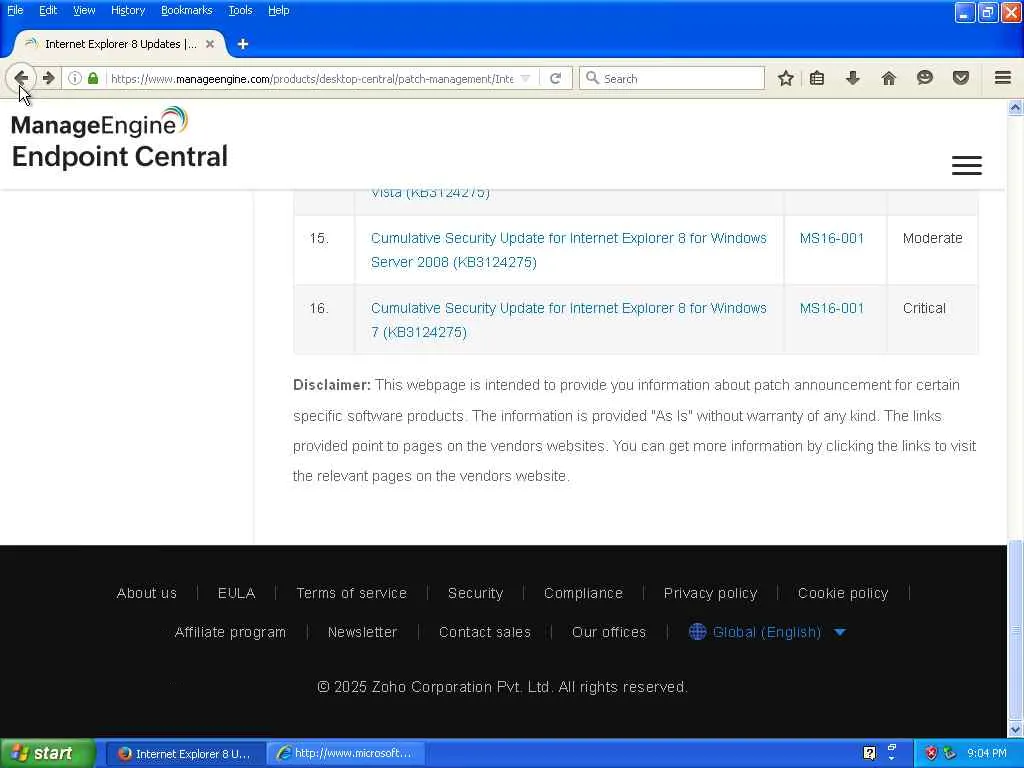Open the EULA footer link
This screenshot has height=768, width=1024.
pos(236,593)
